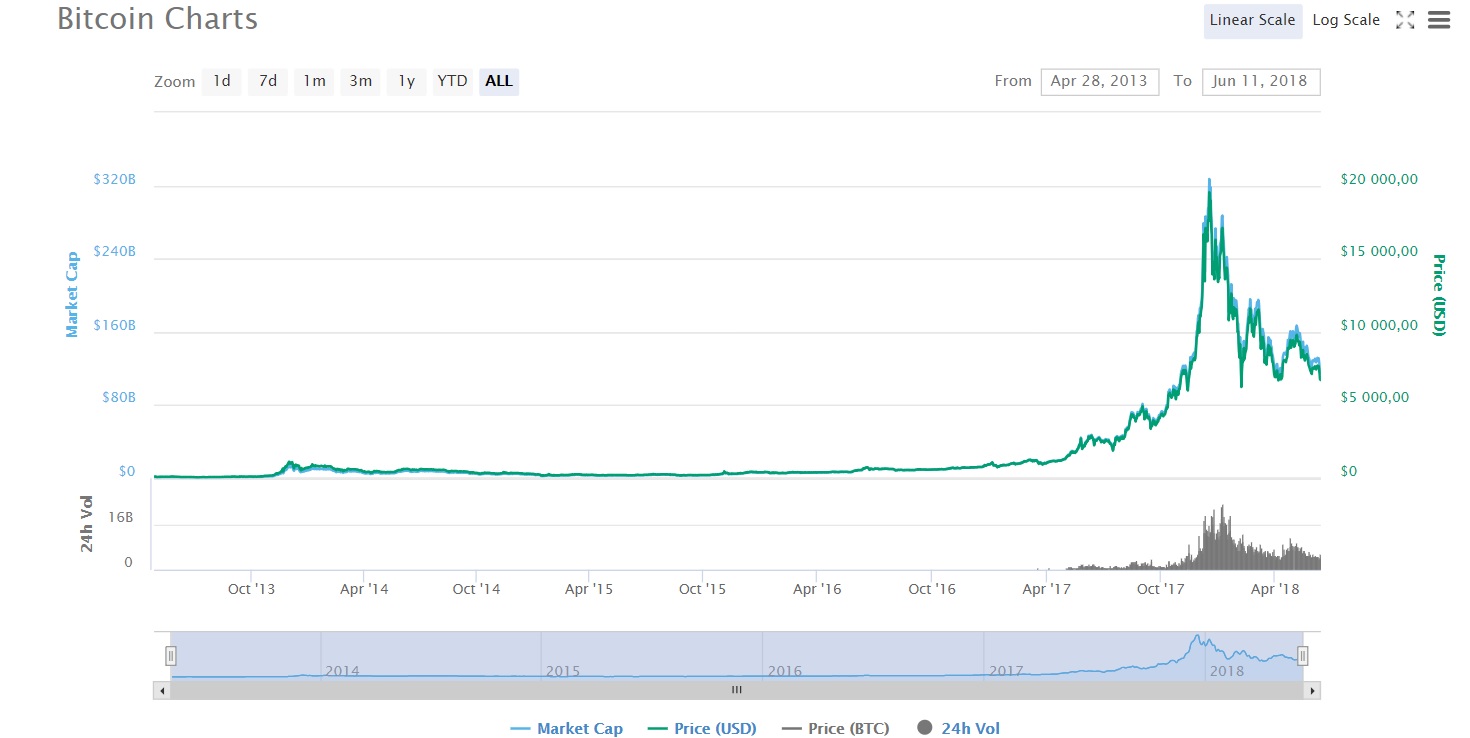Click the 2015 label in navigator
The height and width of the screenshot is (738, 1470).
click(x=563, y=671)
